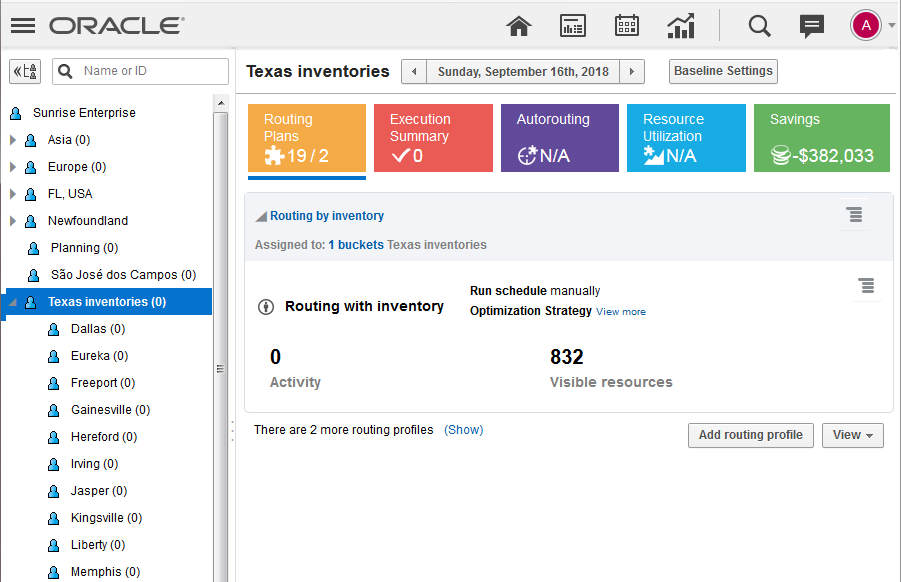Open the hamburger navigation menu

click(23, 26)
